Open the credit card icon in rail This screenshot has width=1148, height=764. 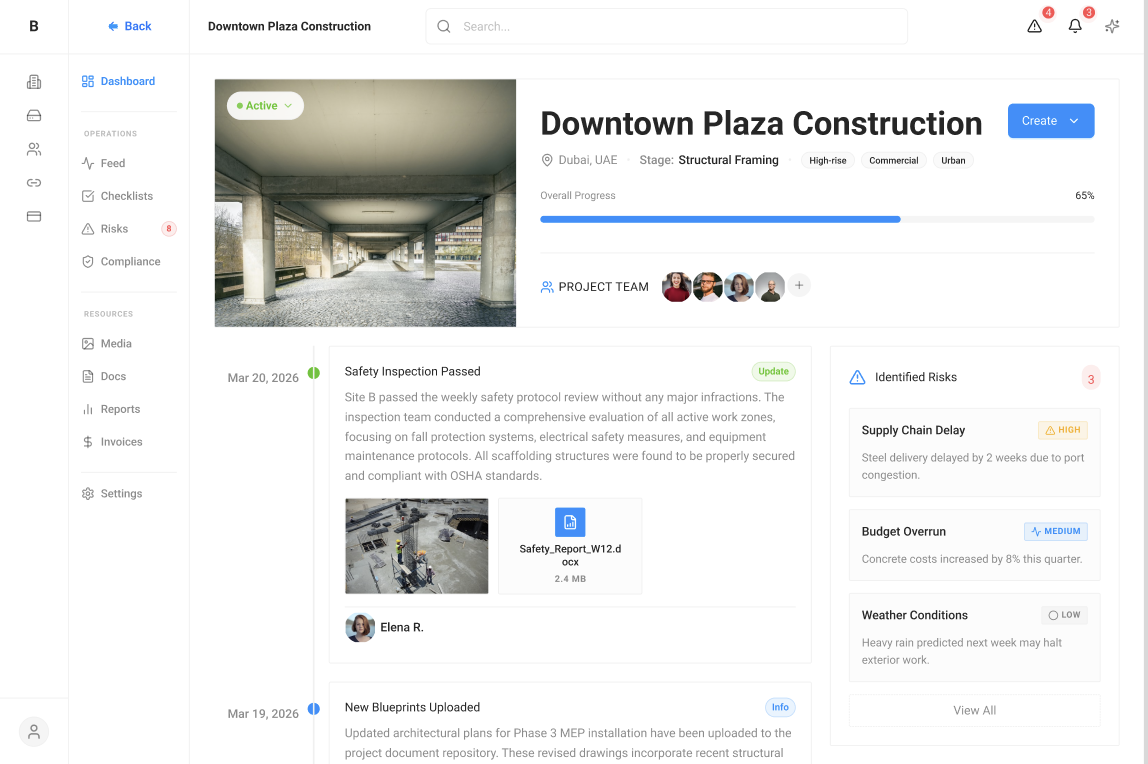[x=34, y=217]
